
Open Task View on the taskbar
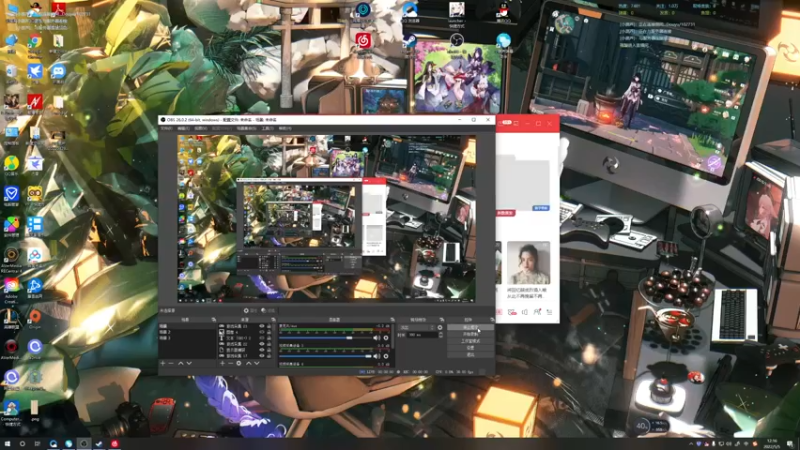37,444
